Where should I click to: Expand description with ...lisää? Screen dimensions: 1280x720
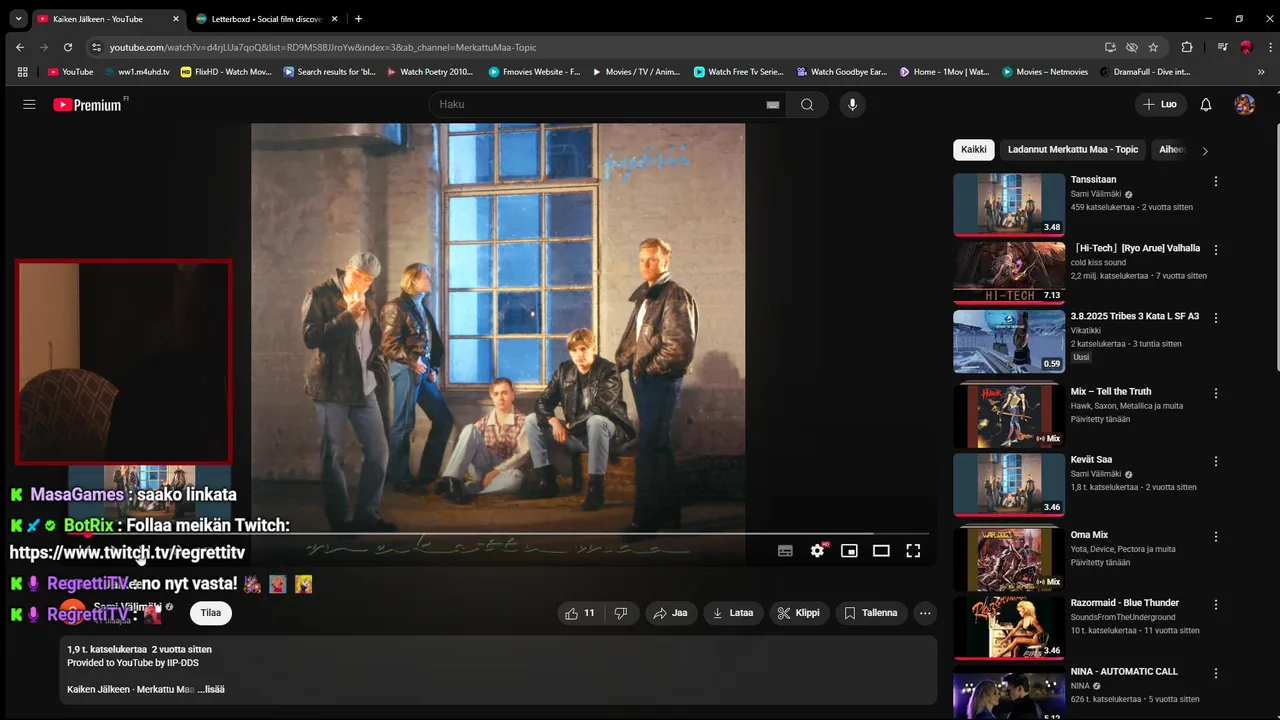click(211, 689)
